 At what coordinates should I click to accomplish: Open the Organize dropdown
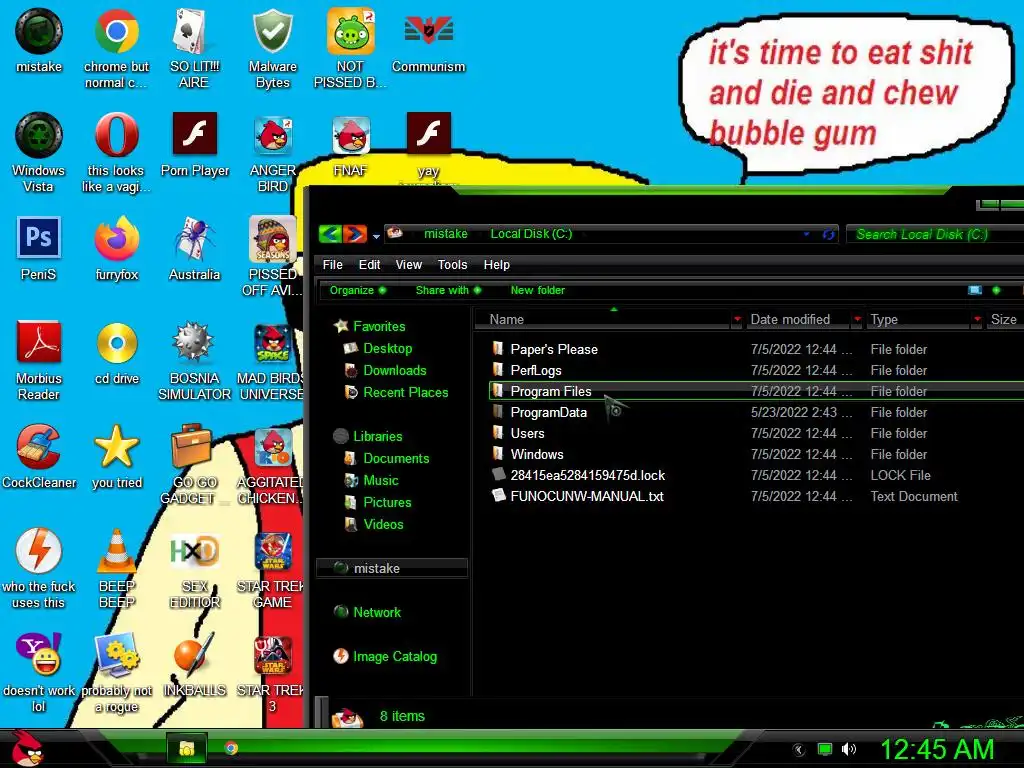click(x=357, y=290)
